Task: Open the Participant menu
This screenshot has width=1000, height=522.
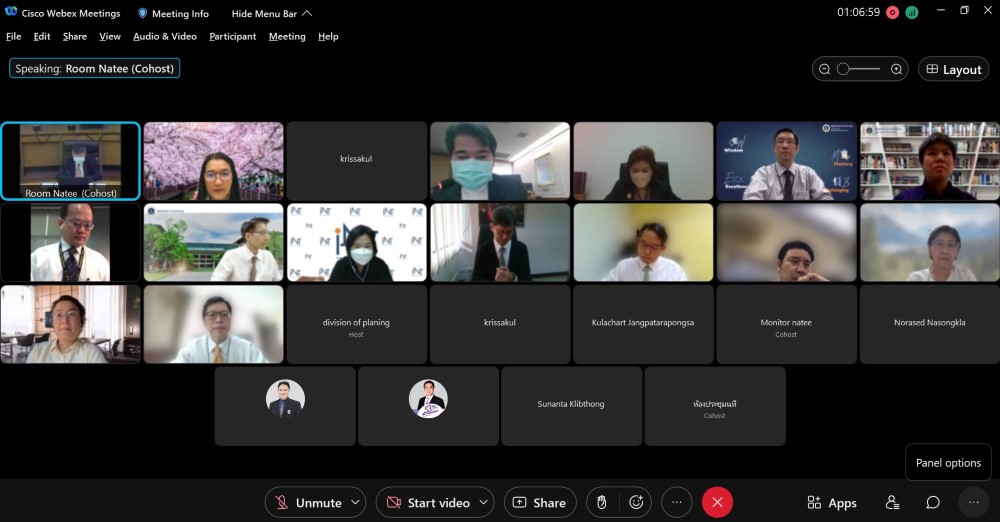Action: point(232,36)
